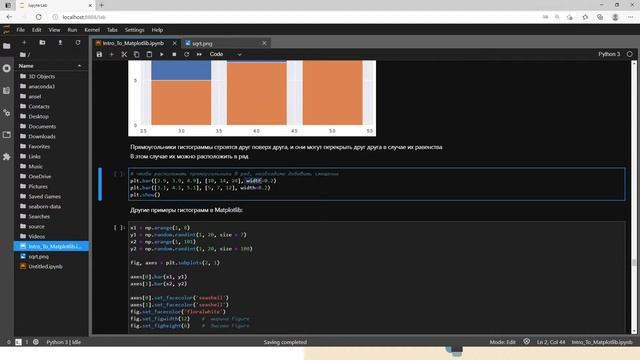Select the Documents folder
The height and width of the screenshot is (360, 640).
pyautogui.click(x=51, y=127)
